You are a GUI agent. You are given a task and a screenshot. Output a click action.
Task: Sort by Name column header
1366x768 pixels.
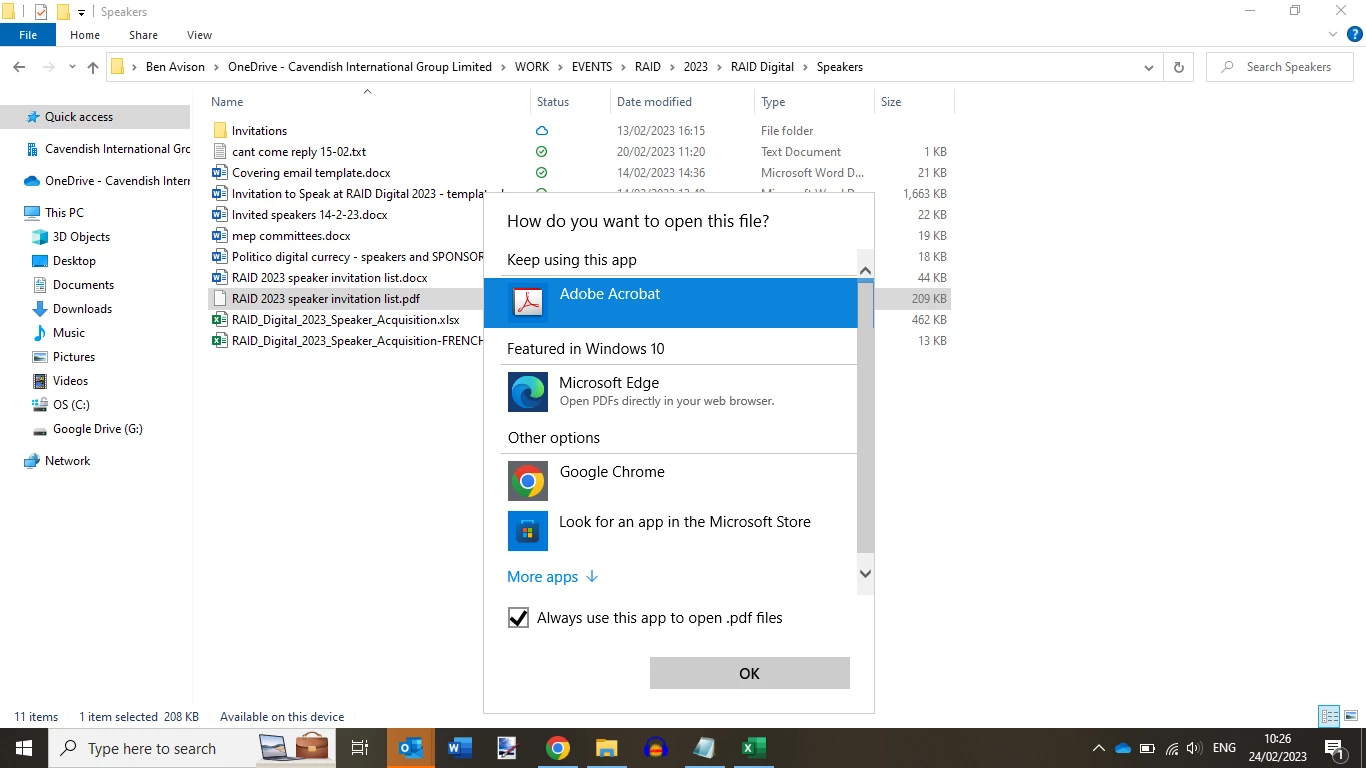(370, 101)
